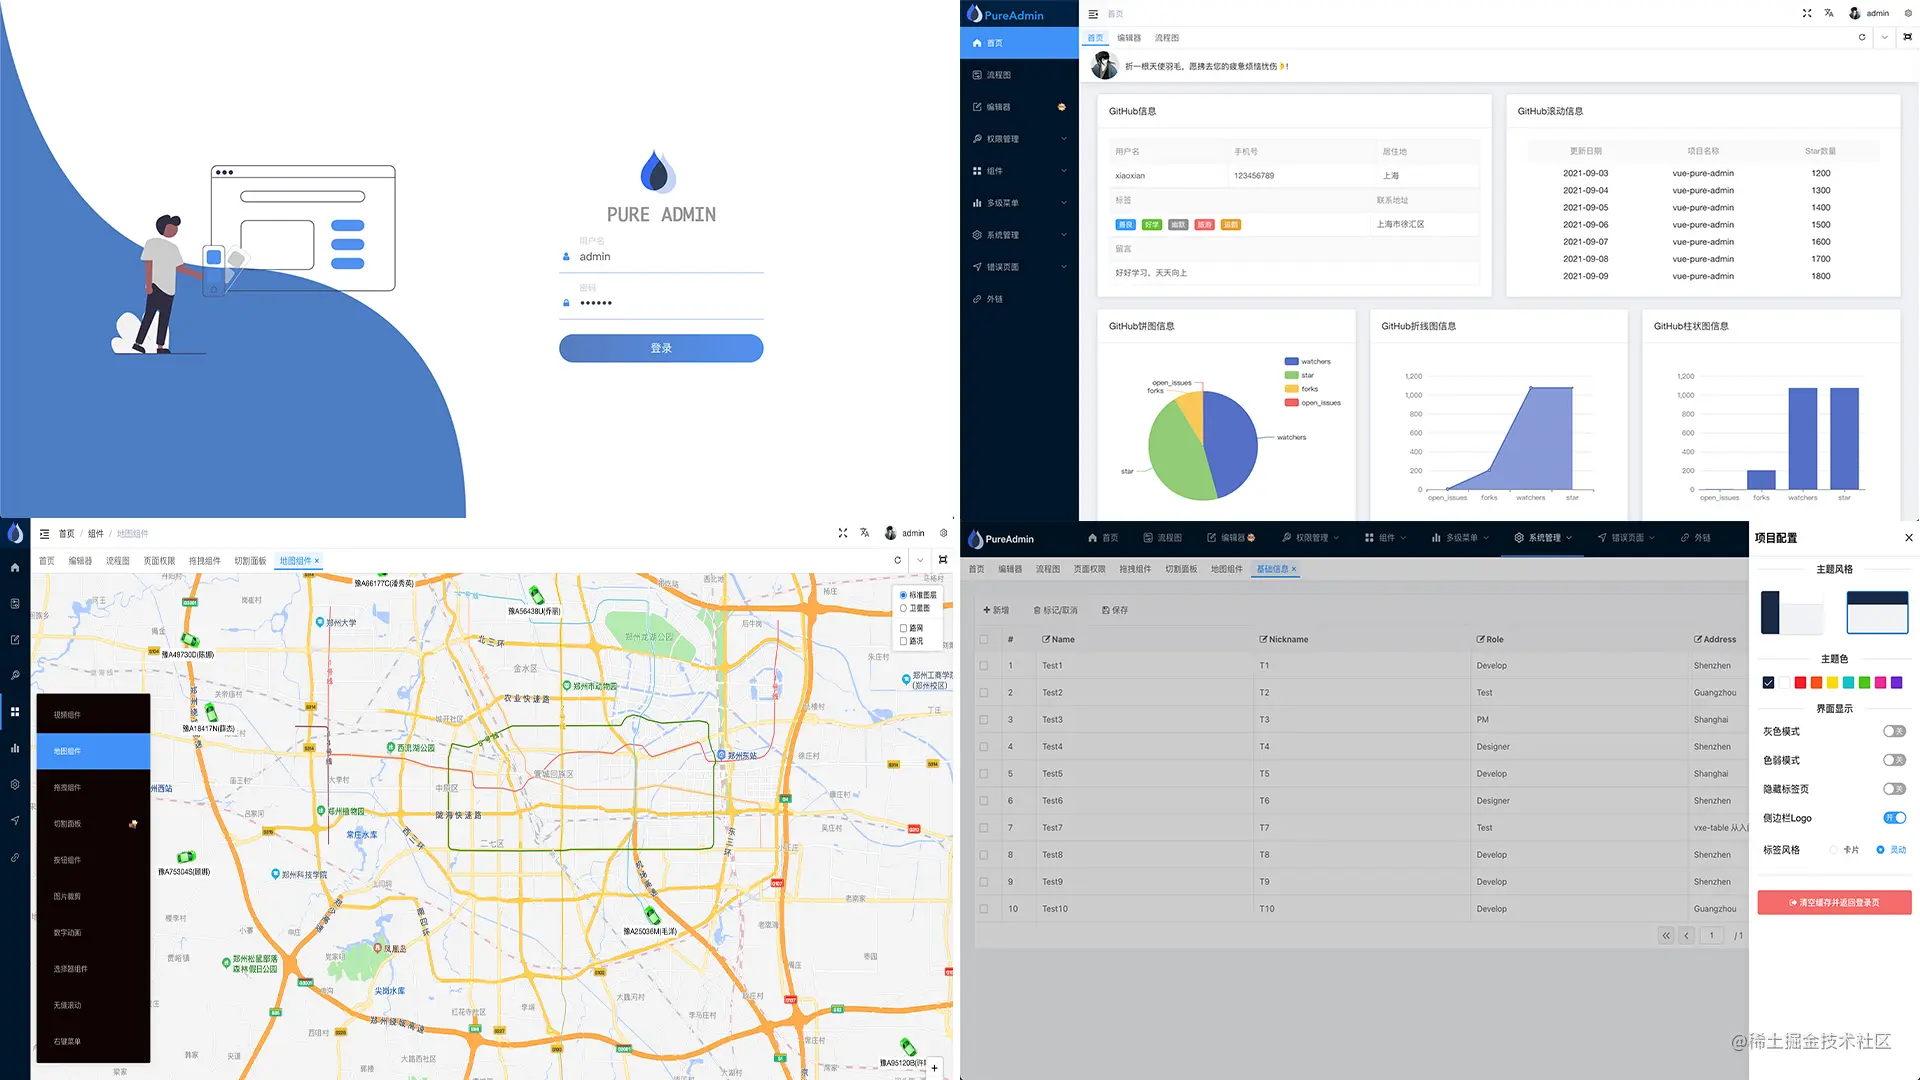
Task: Close the 地图组件 tab using x icon
Action: pyautogui.click(x=317, y=561)
